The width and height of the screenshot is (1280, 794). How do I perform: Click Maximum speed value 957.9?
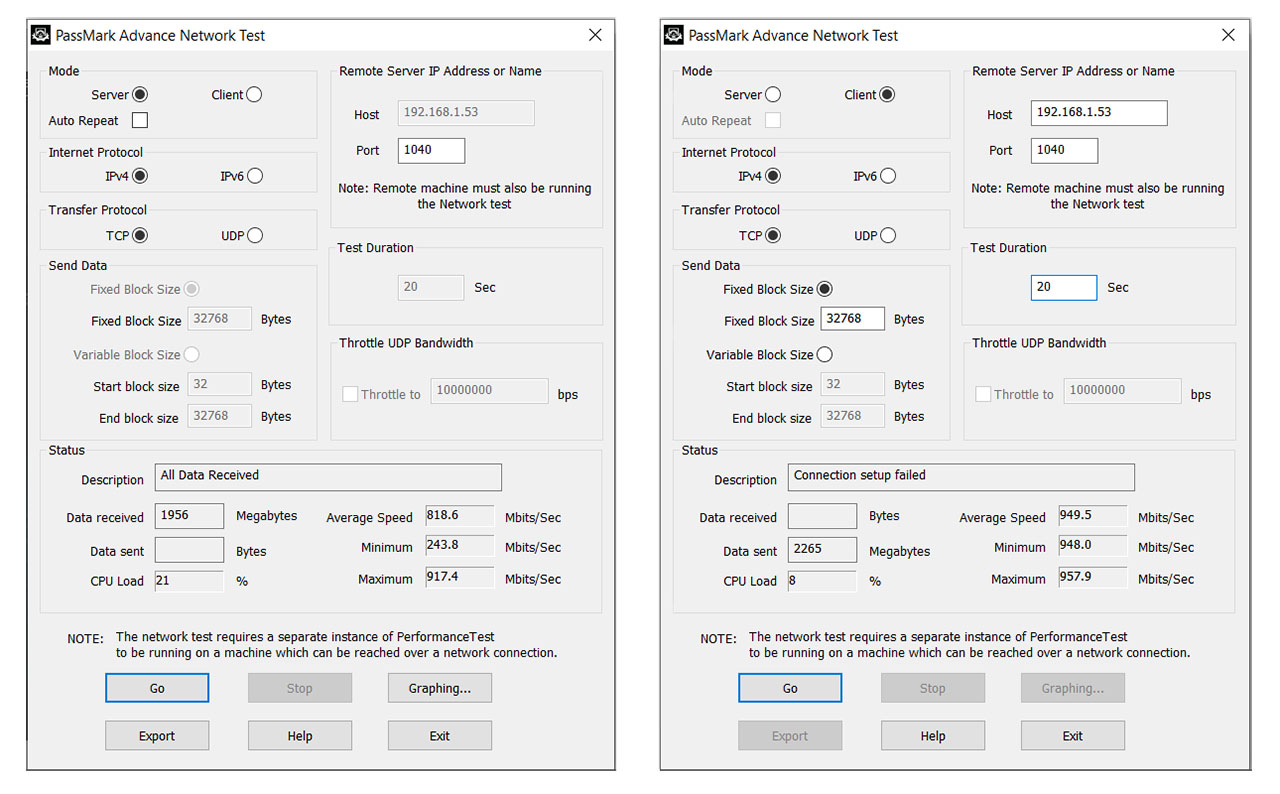tap(1093, 578)
